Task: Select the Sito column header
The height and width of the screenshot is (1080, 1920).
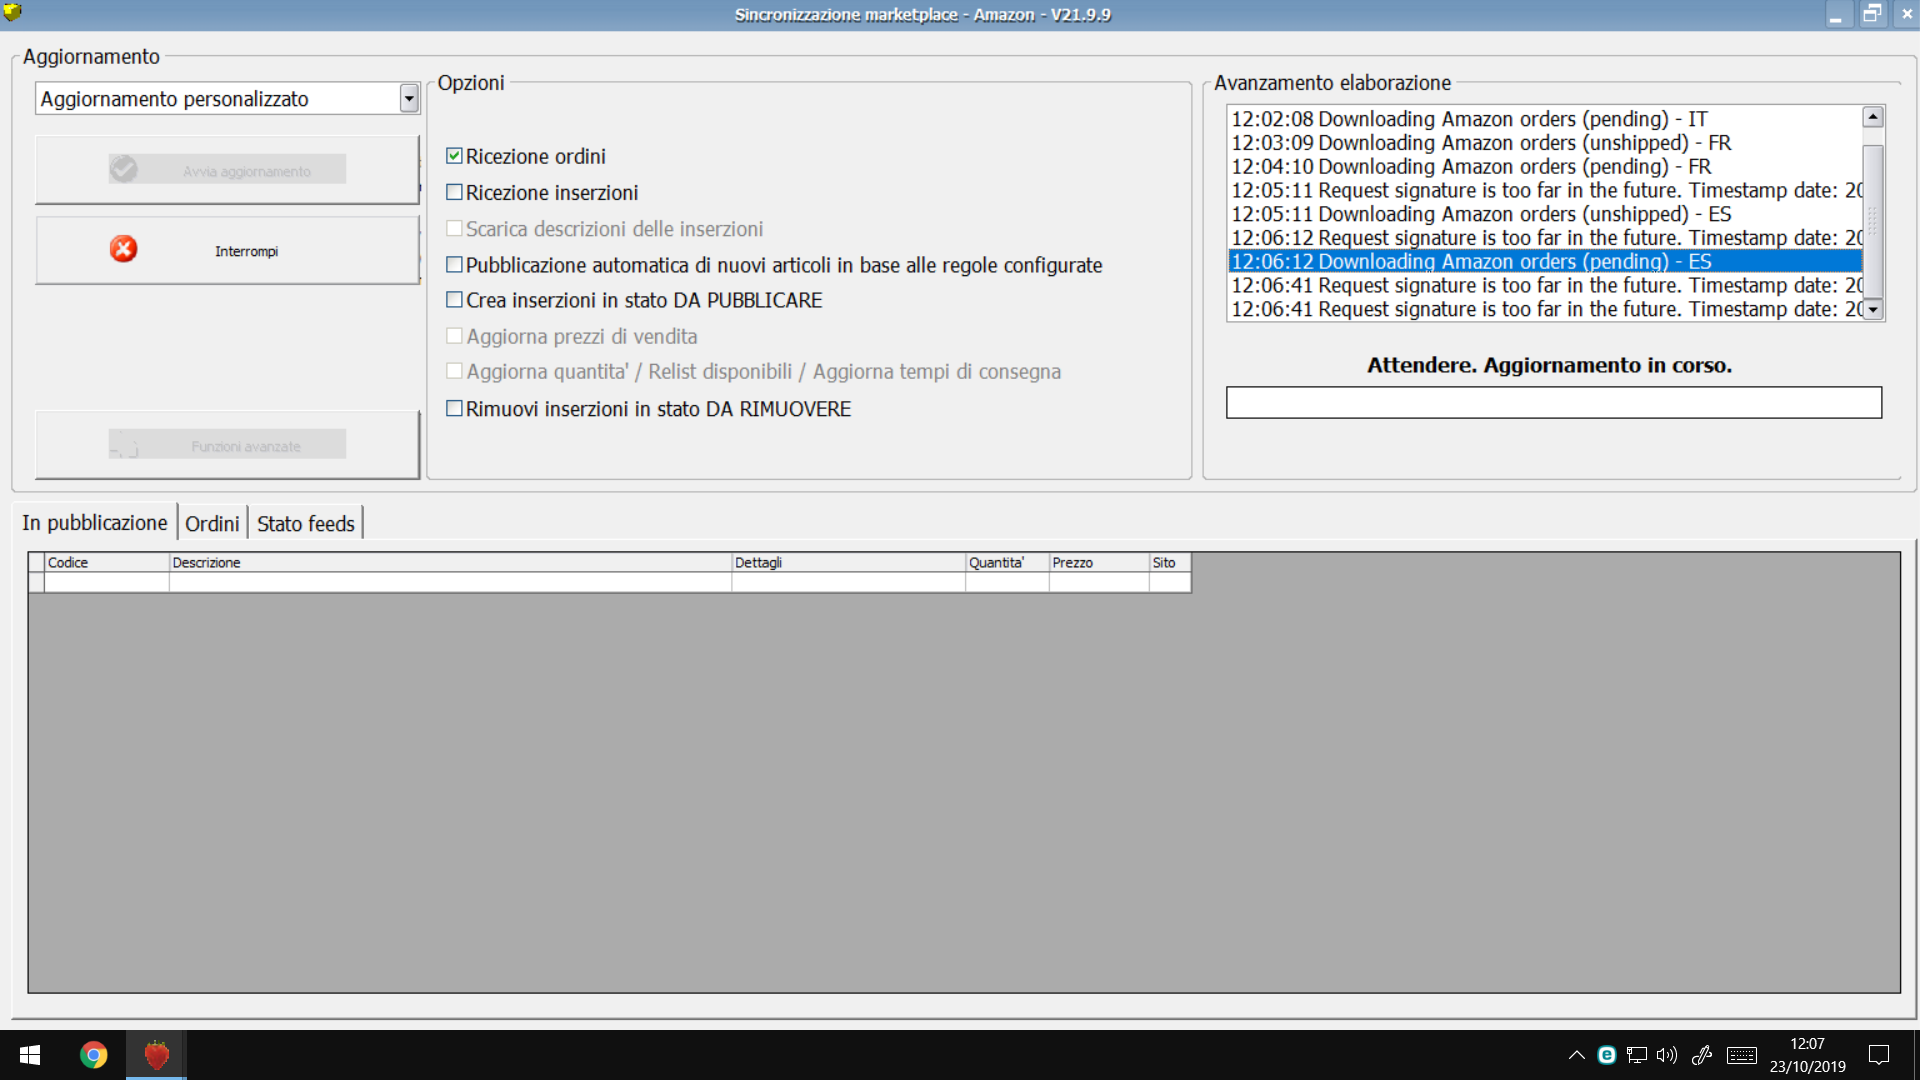Action: click(1170, 563)
